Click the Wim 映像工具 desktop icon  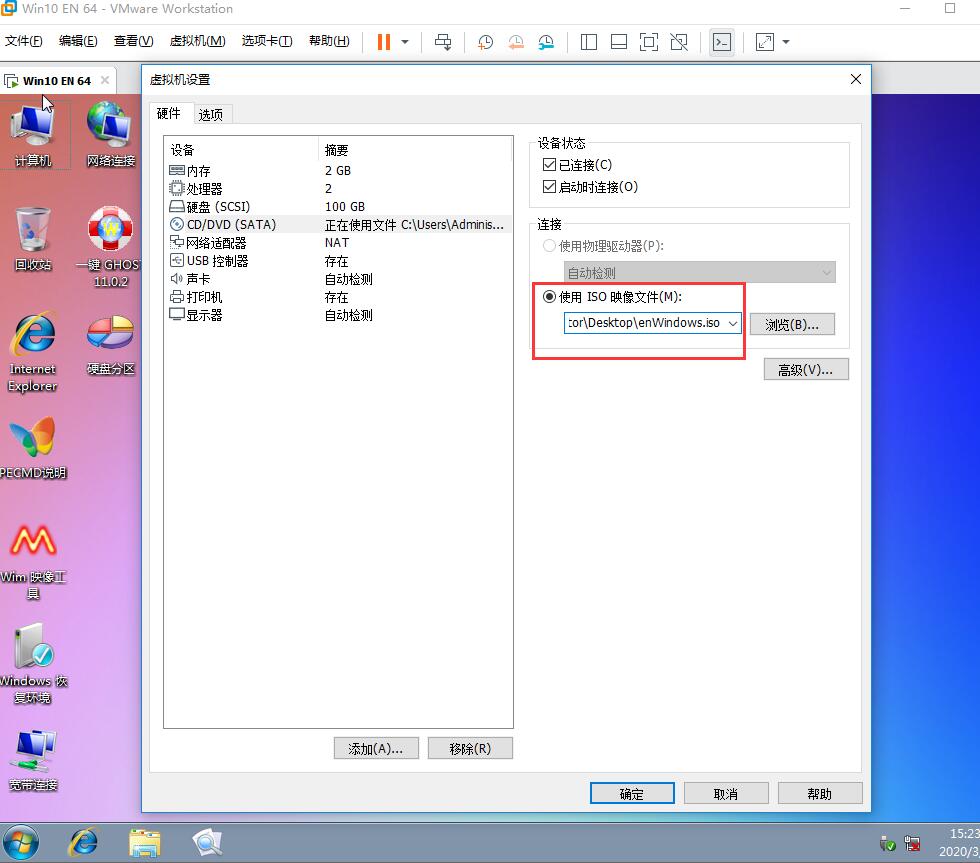coord(33,561)
